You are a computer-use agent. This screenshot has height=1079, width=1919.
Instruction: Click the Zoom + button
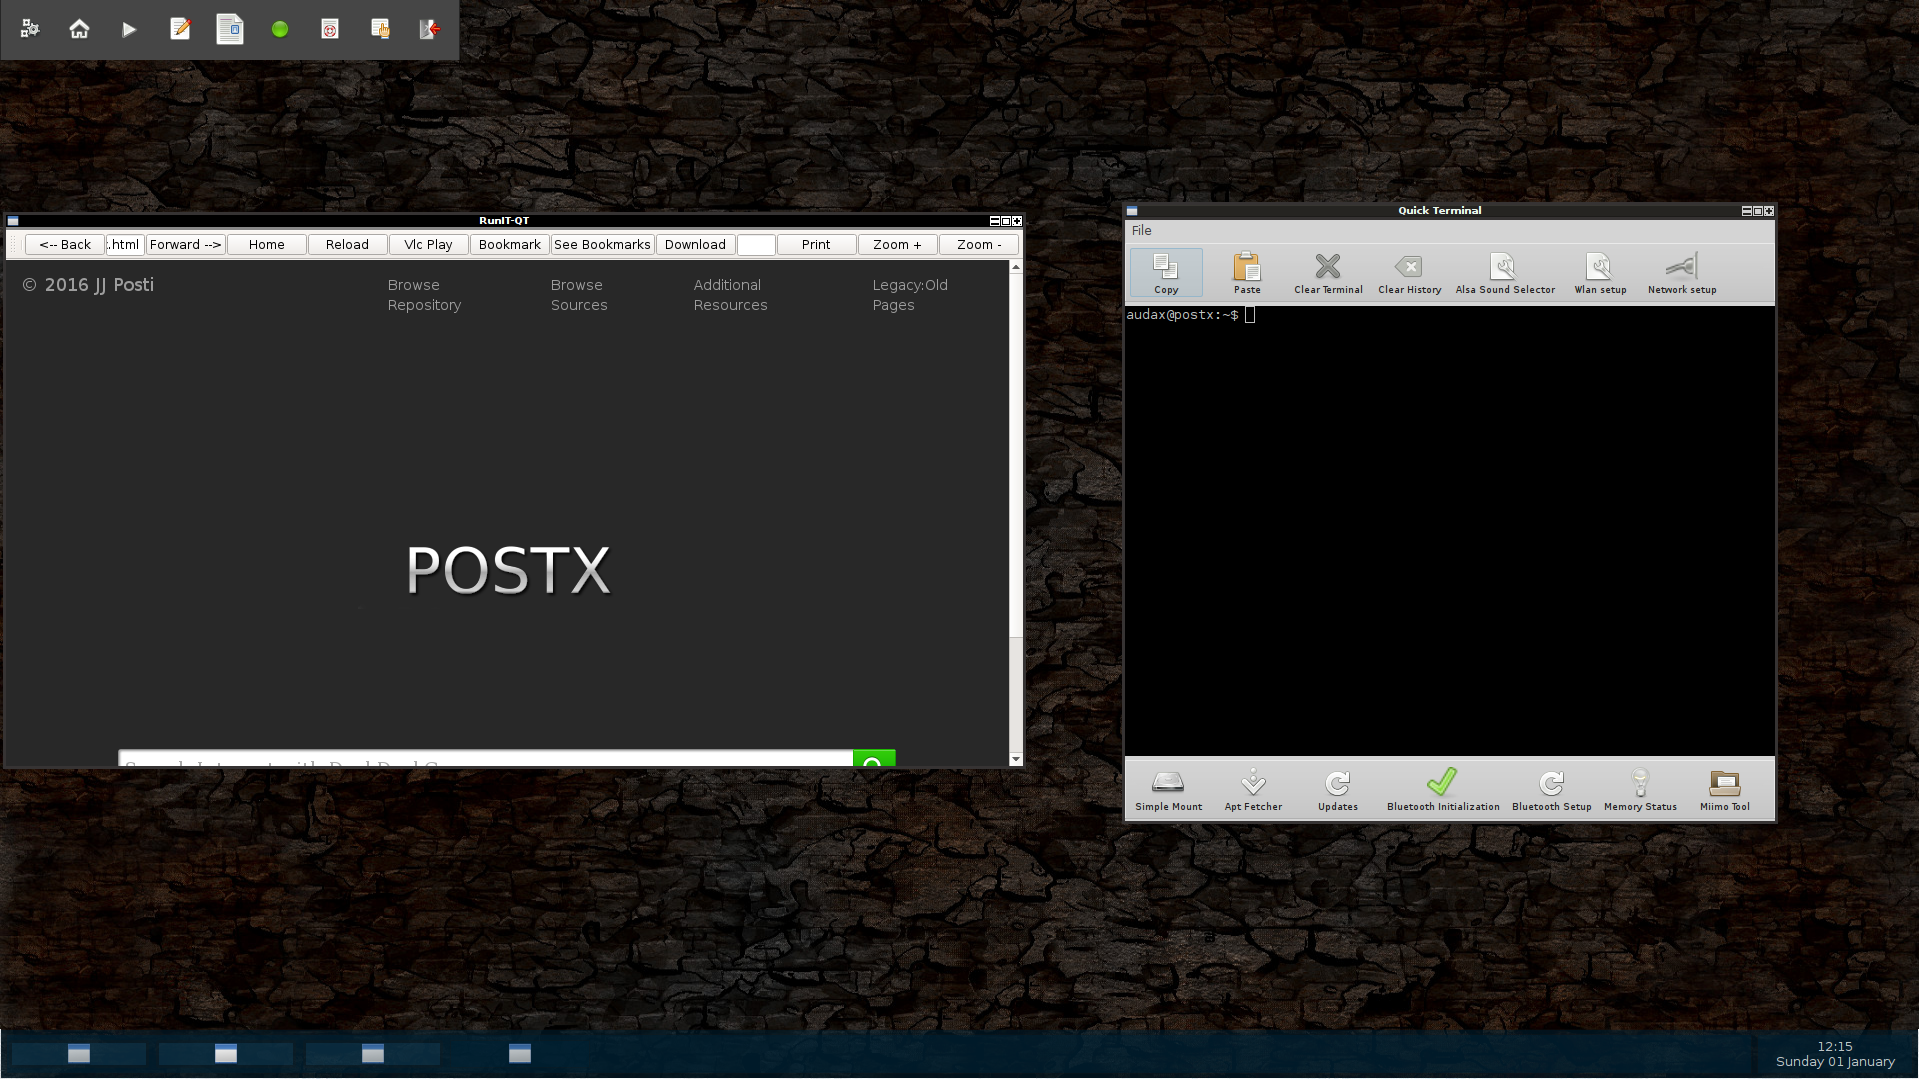pyautogui.click(x=896, y=244)
